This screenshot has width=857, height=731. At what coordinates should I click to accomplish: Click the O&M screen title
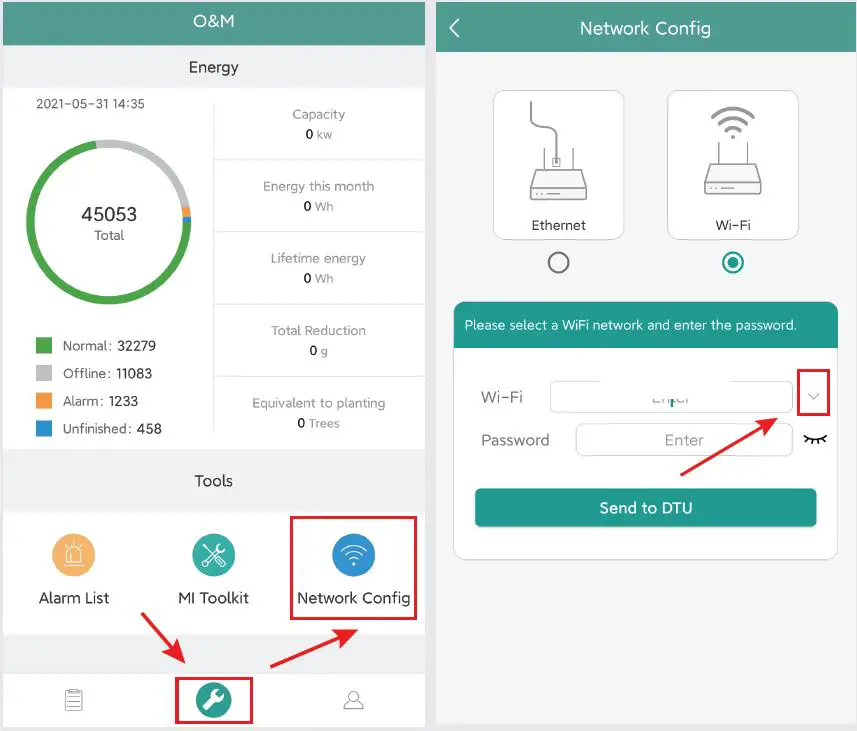[x=214, y=21]
